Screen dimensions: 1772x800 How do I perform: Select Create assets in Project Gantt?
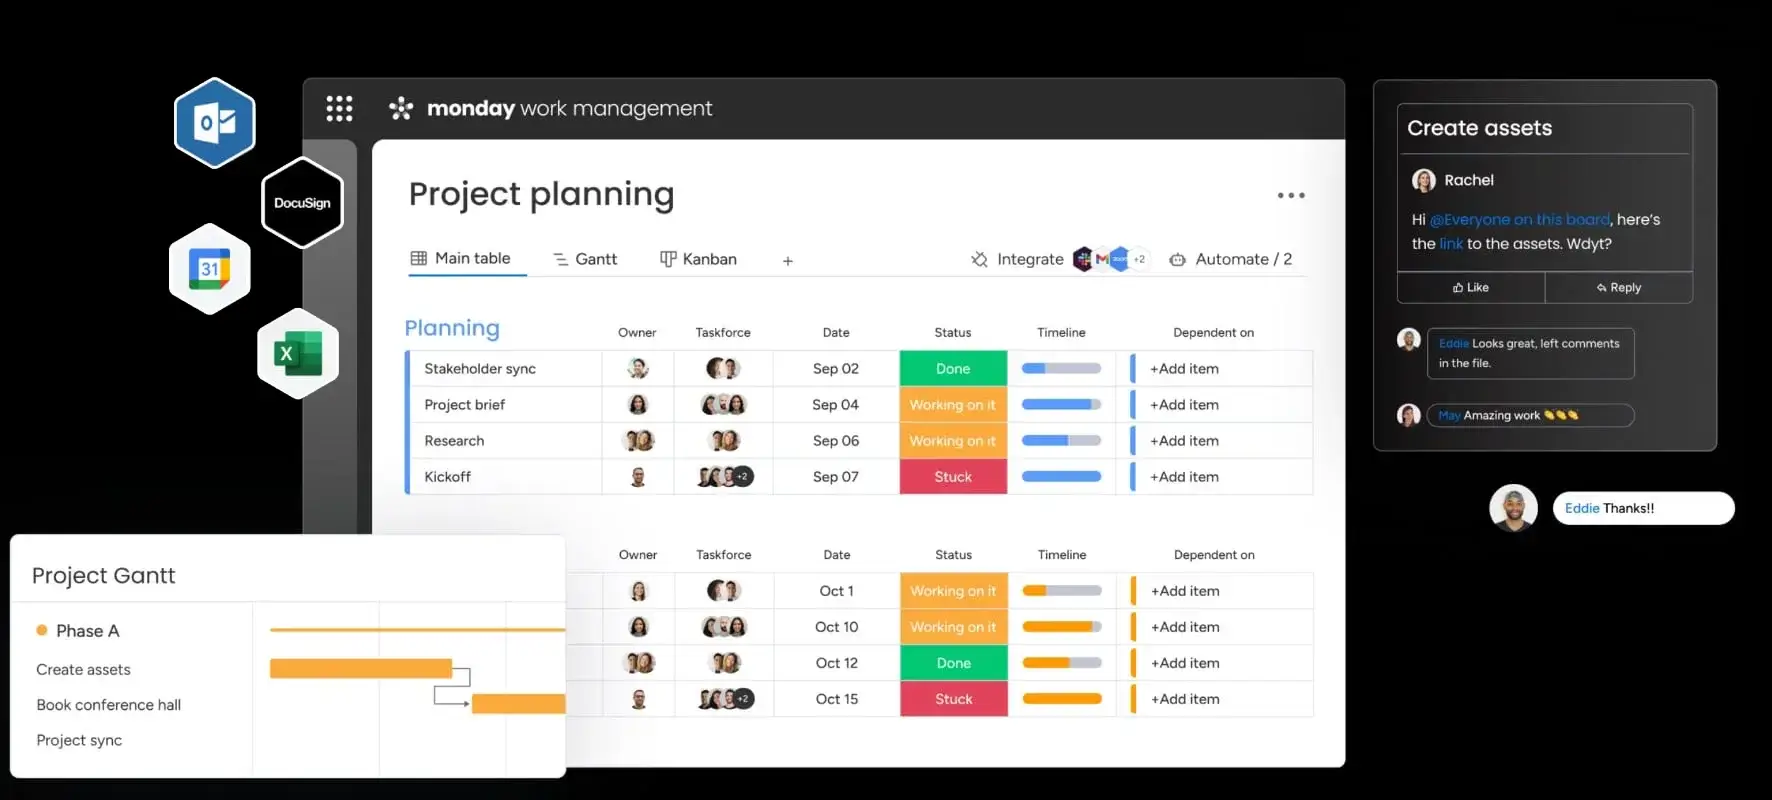point(83,670)
